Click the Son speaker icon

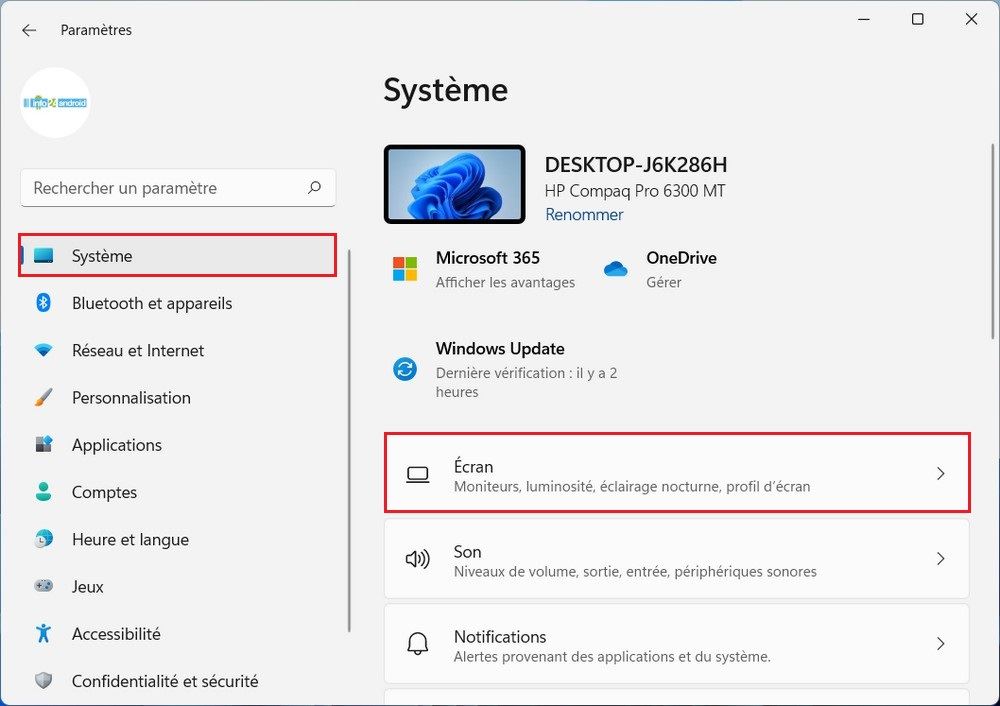pos(418,559)
